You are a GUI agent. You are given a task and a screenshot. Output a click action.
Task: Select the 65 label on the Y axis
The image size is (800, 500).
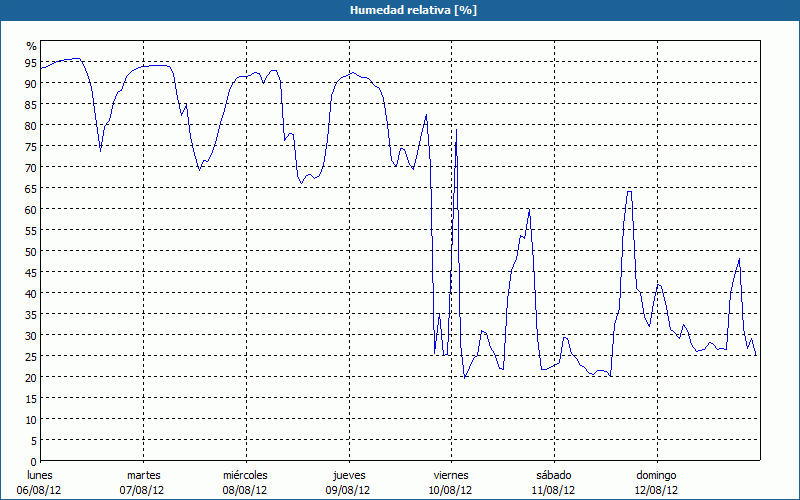point(31,189)
